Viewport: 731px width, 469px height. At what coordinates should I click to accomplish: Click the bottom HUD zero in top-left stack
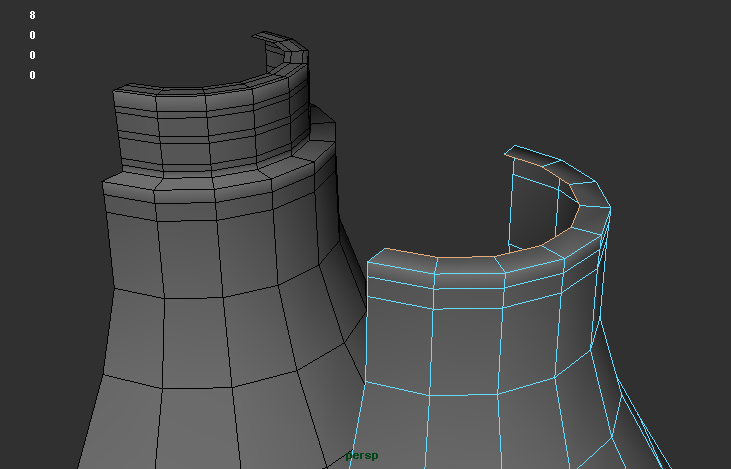coord(32,75)
